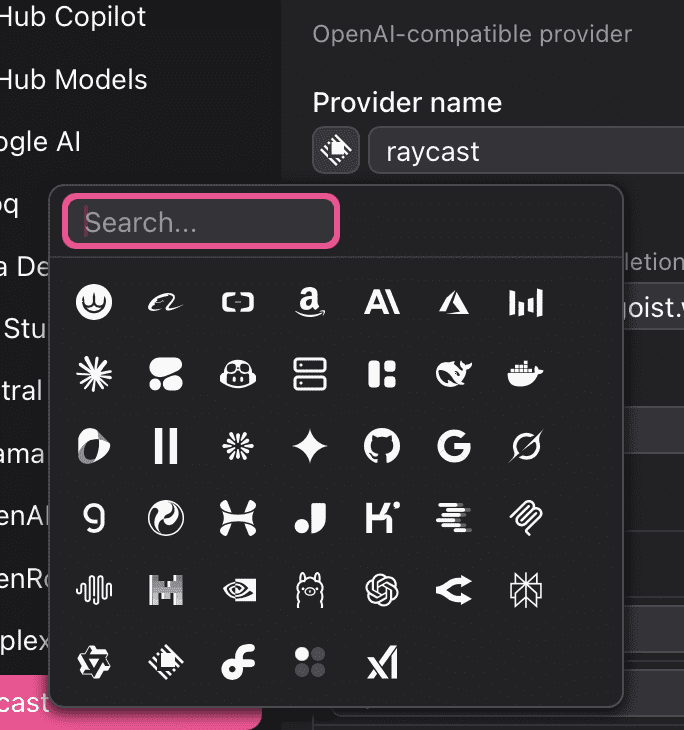Open GitHub Copilot provider in the sidebar

[74, 17]
